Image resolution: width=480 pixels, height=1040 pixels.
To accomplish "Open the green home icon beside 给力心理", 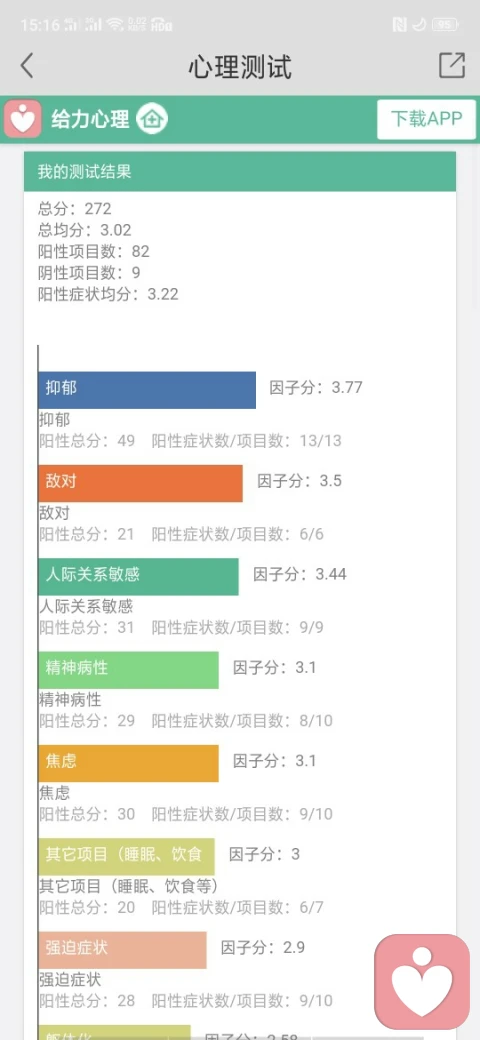I will click(152, 119).
